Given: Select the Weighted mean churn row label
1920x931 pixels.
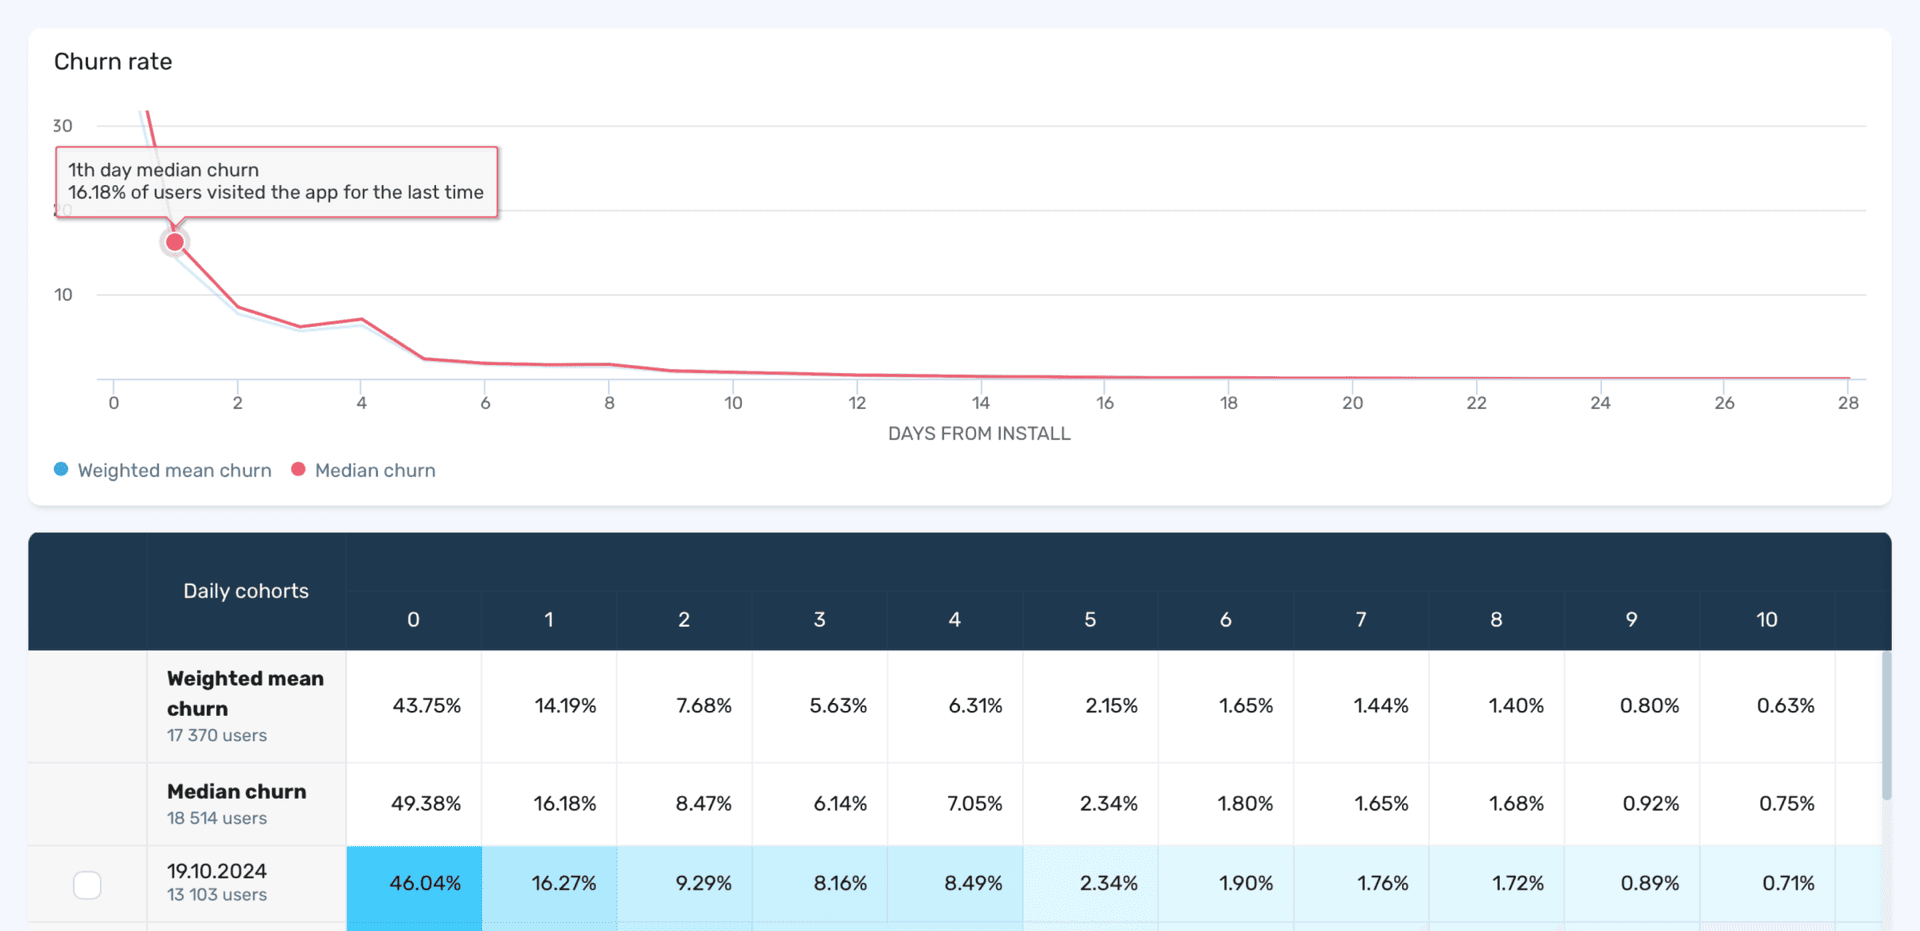Looking at the screenshot, I should 245,693.
